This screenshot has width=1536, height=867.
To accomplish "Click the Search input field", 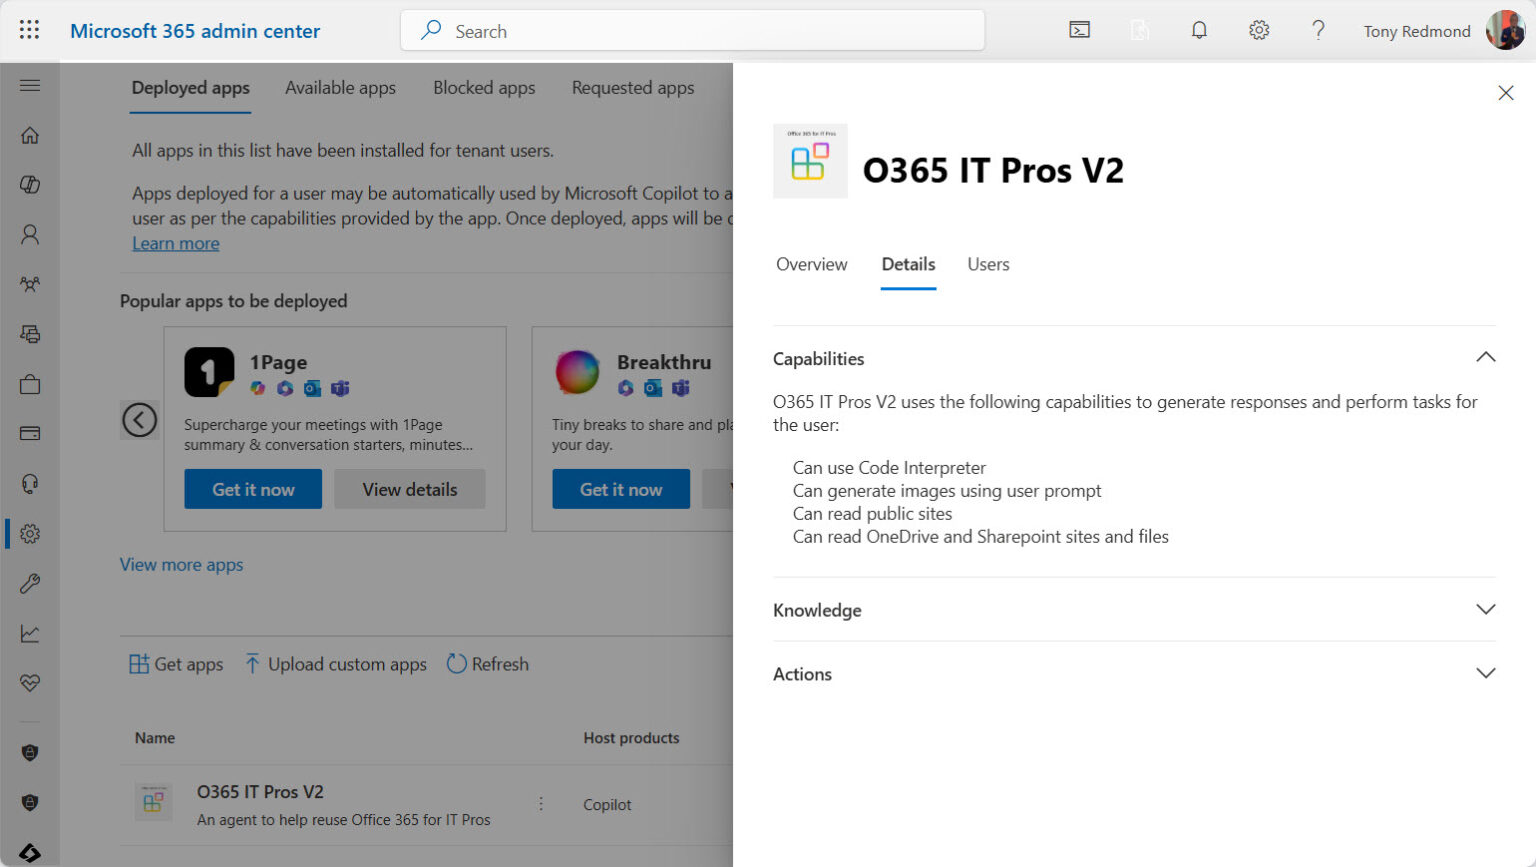I will [x=692, y=31].
